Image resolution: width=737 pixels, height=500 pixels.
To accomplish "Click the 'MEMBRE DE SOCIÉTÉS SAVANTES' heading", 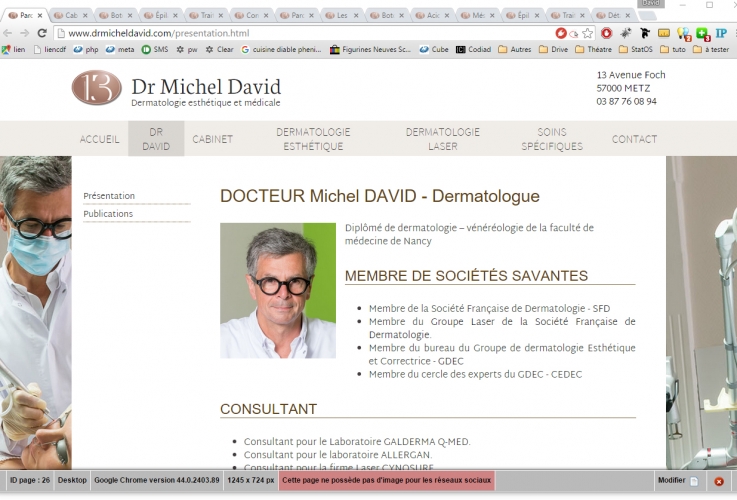I will pyautogui.click(x=466, y=276).
